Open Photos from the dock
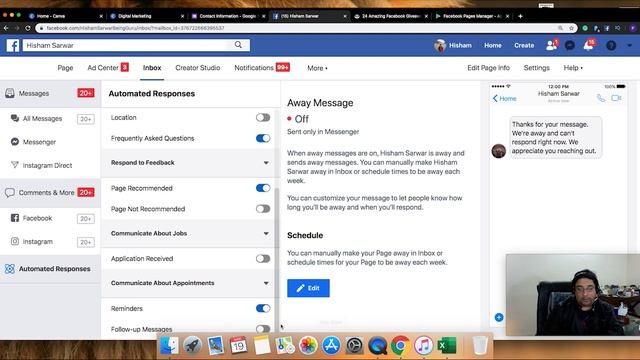The image size is (640, 360). (x=308, y=346)
